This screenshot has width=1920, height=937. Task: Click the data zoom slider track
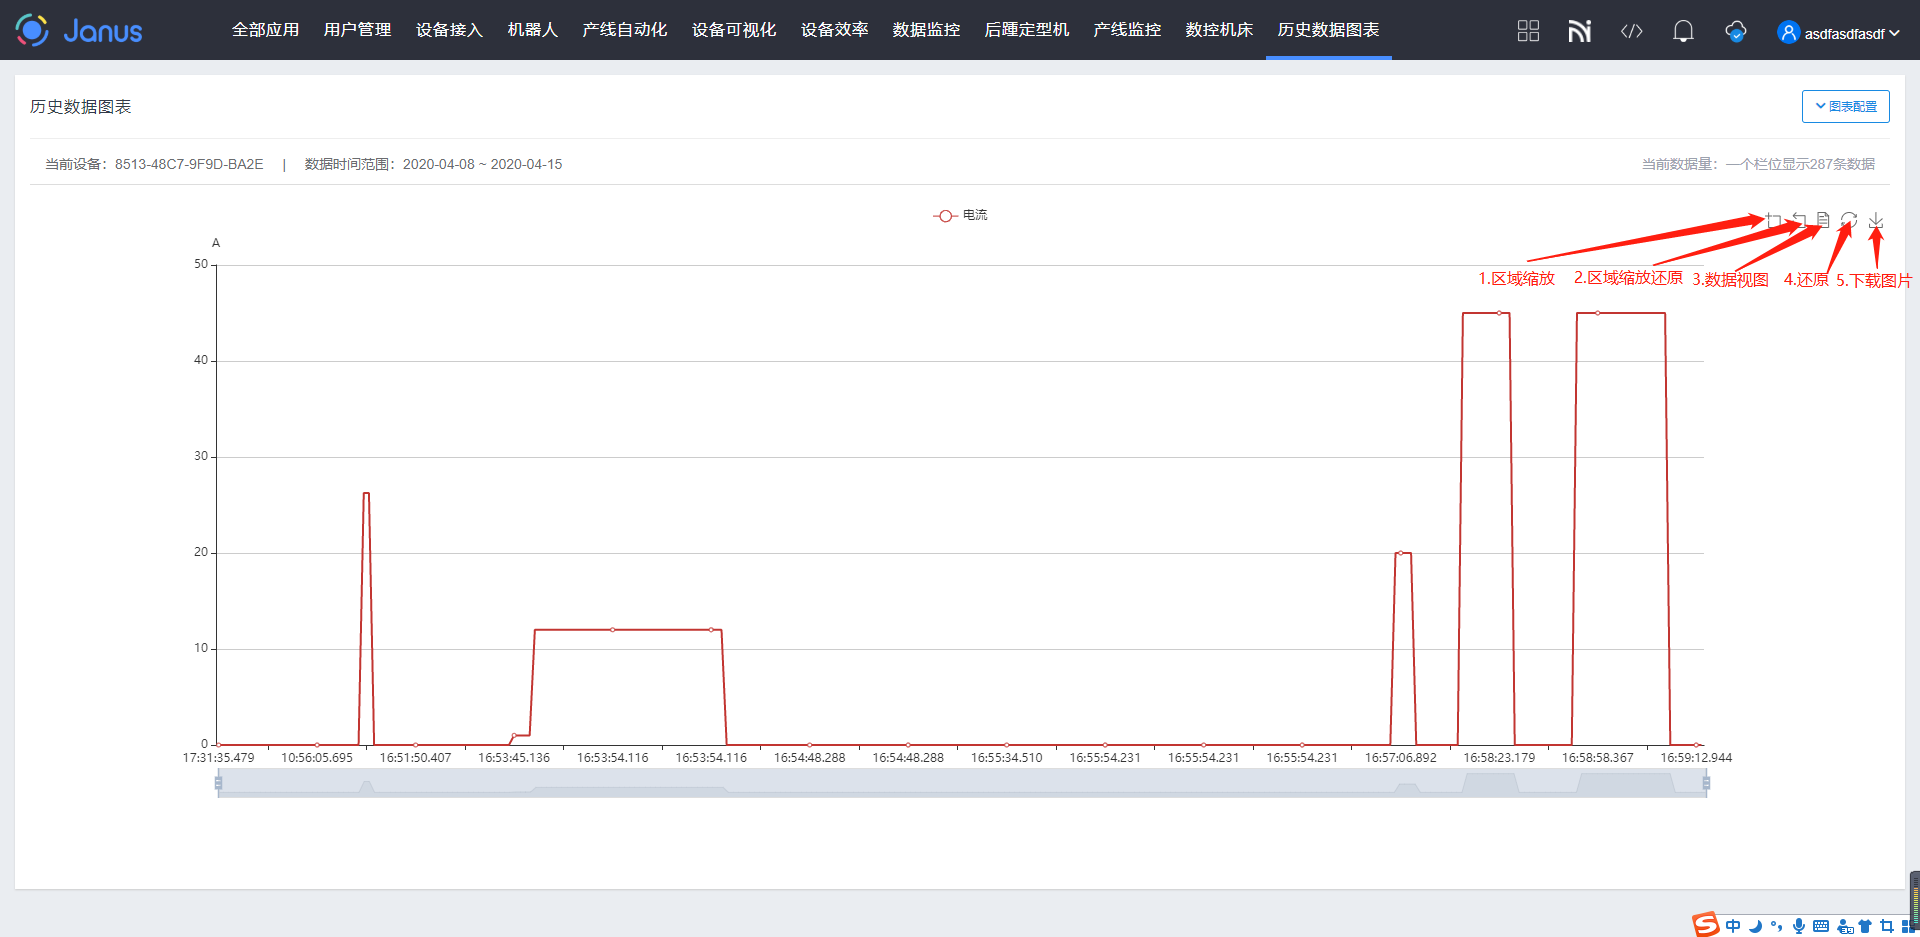[962, 783]
